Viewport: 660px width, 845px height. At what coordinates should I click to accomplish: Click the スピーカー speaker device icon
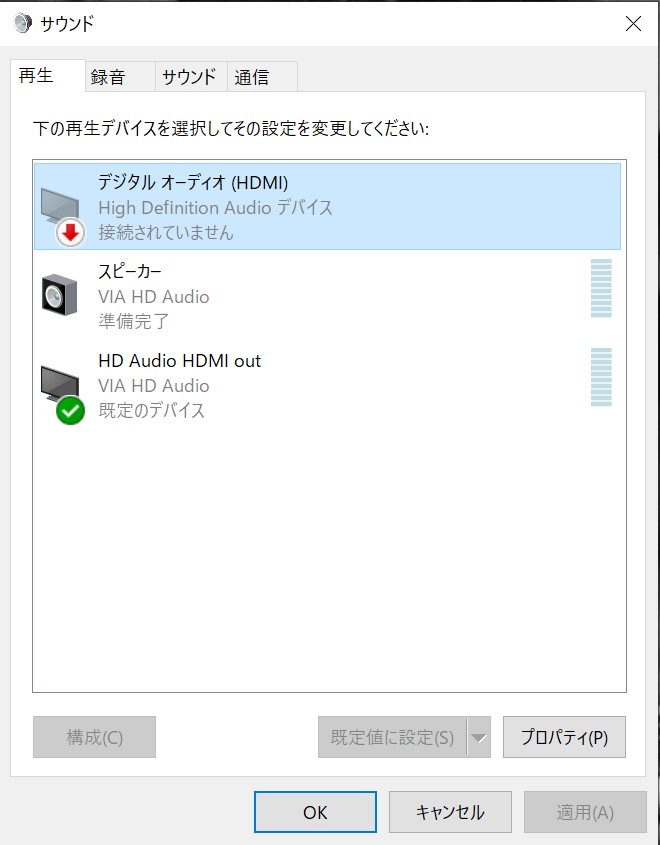click(x=60, y=295)
